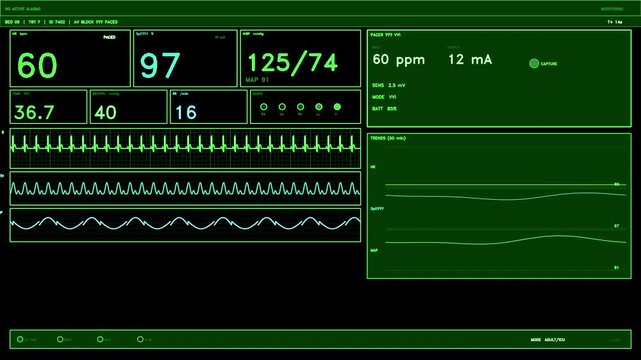Open blood pressure tile showing 125/74
Viewport: 641px width, 360px height.
coord(300,58)
